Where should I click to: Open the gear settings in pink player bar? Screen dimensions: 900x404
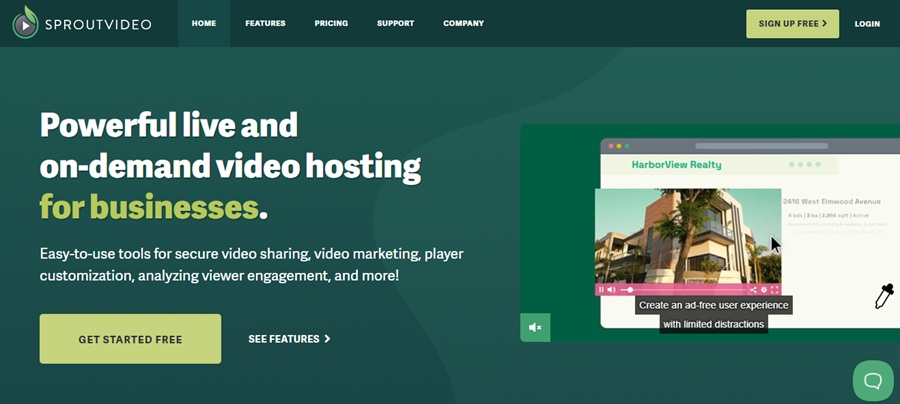click(764, 290)
